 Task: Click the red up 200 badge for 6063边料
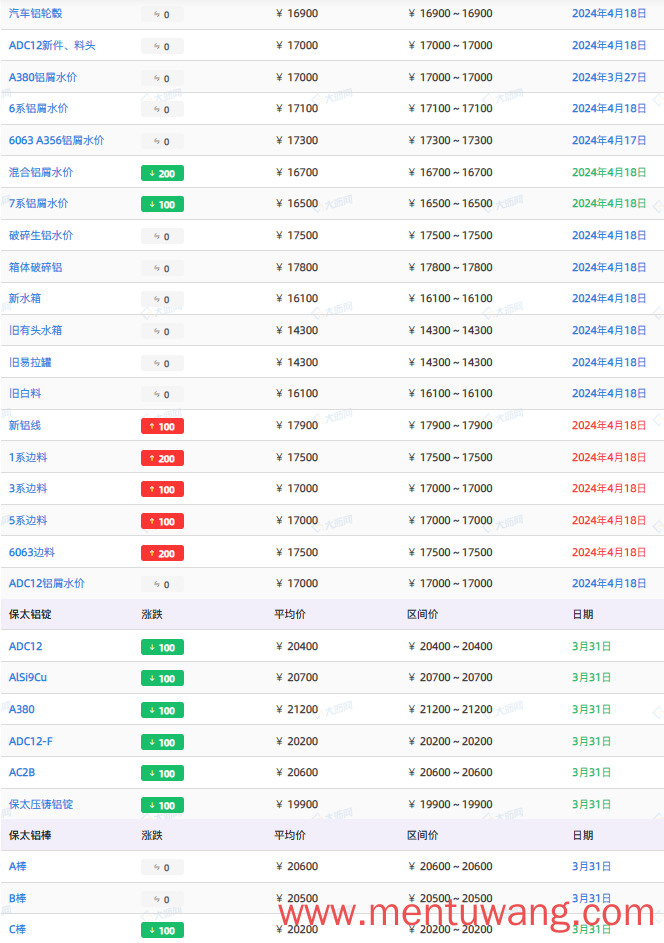pyautogui.click(x=162, y=553)
